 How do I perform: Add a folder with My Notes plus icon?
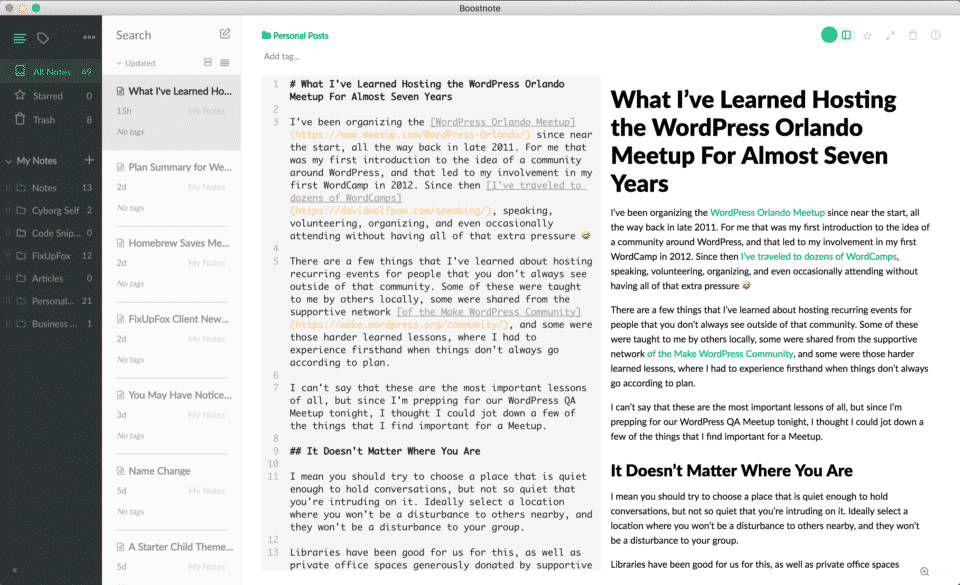89,160
